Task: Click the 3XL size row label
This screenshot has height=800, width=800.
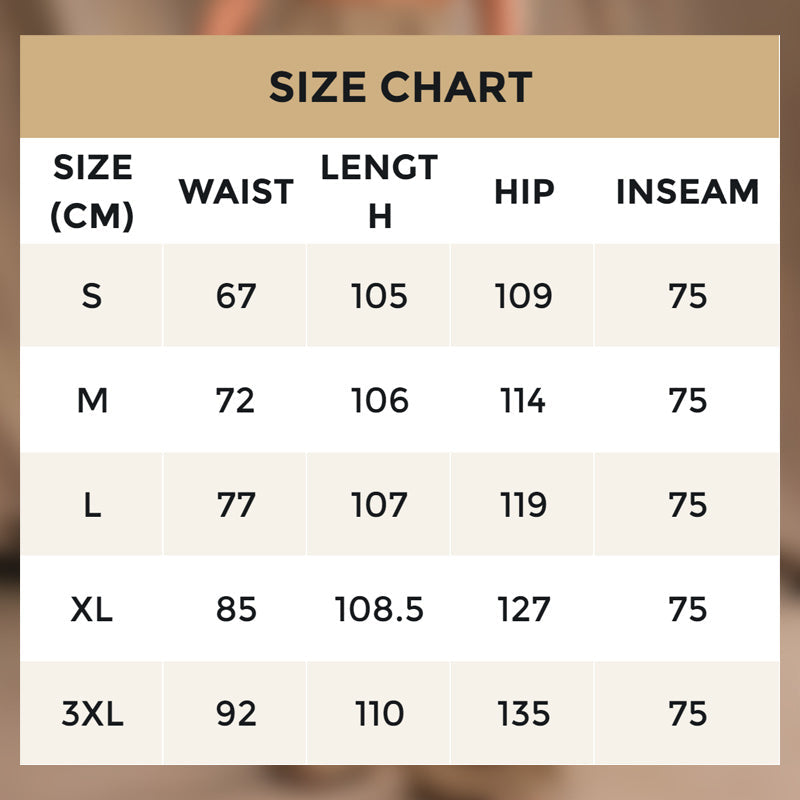Action: pyautogui.click(x=92, y=714)
